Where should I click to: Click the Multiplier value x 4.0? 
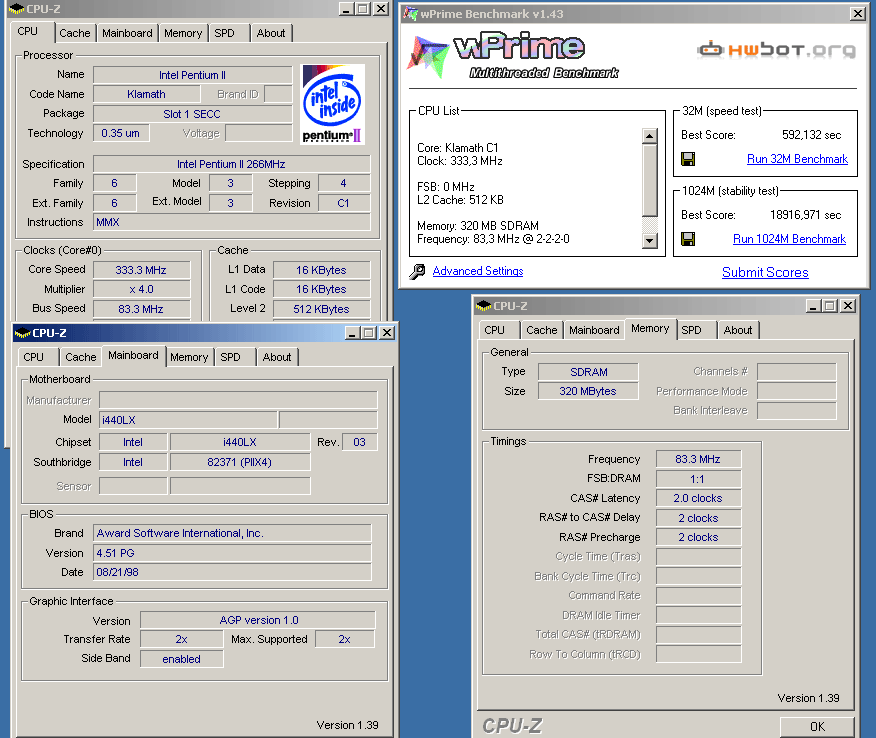point(141,289)
